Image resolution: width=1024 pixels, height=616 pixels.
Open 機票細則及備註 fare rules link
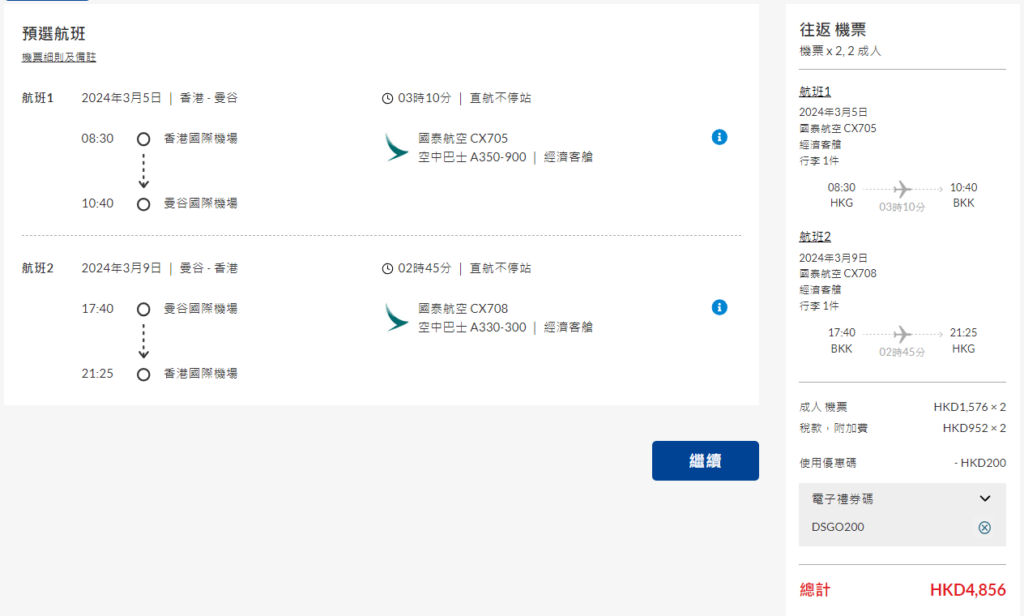coord(59,58)
